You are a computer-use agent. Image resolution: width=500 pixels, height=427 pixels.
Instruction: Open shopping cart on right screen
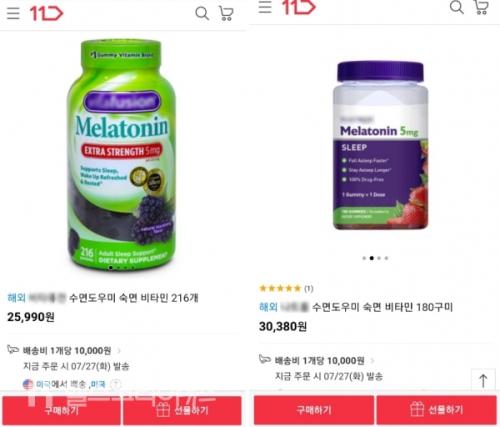(x=481, y=7)
